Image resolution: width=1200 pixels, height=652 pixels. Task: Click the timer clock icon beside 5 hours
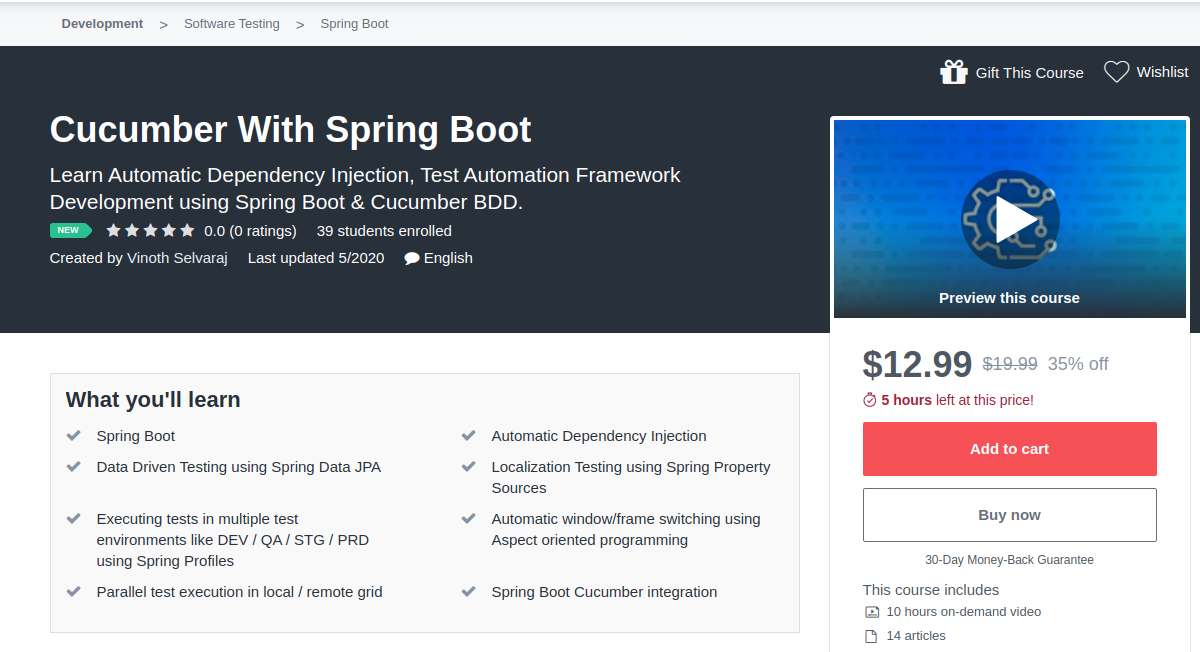869,400
